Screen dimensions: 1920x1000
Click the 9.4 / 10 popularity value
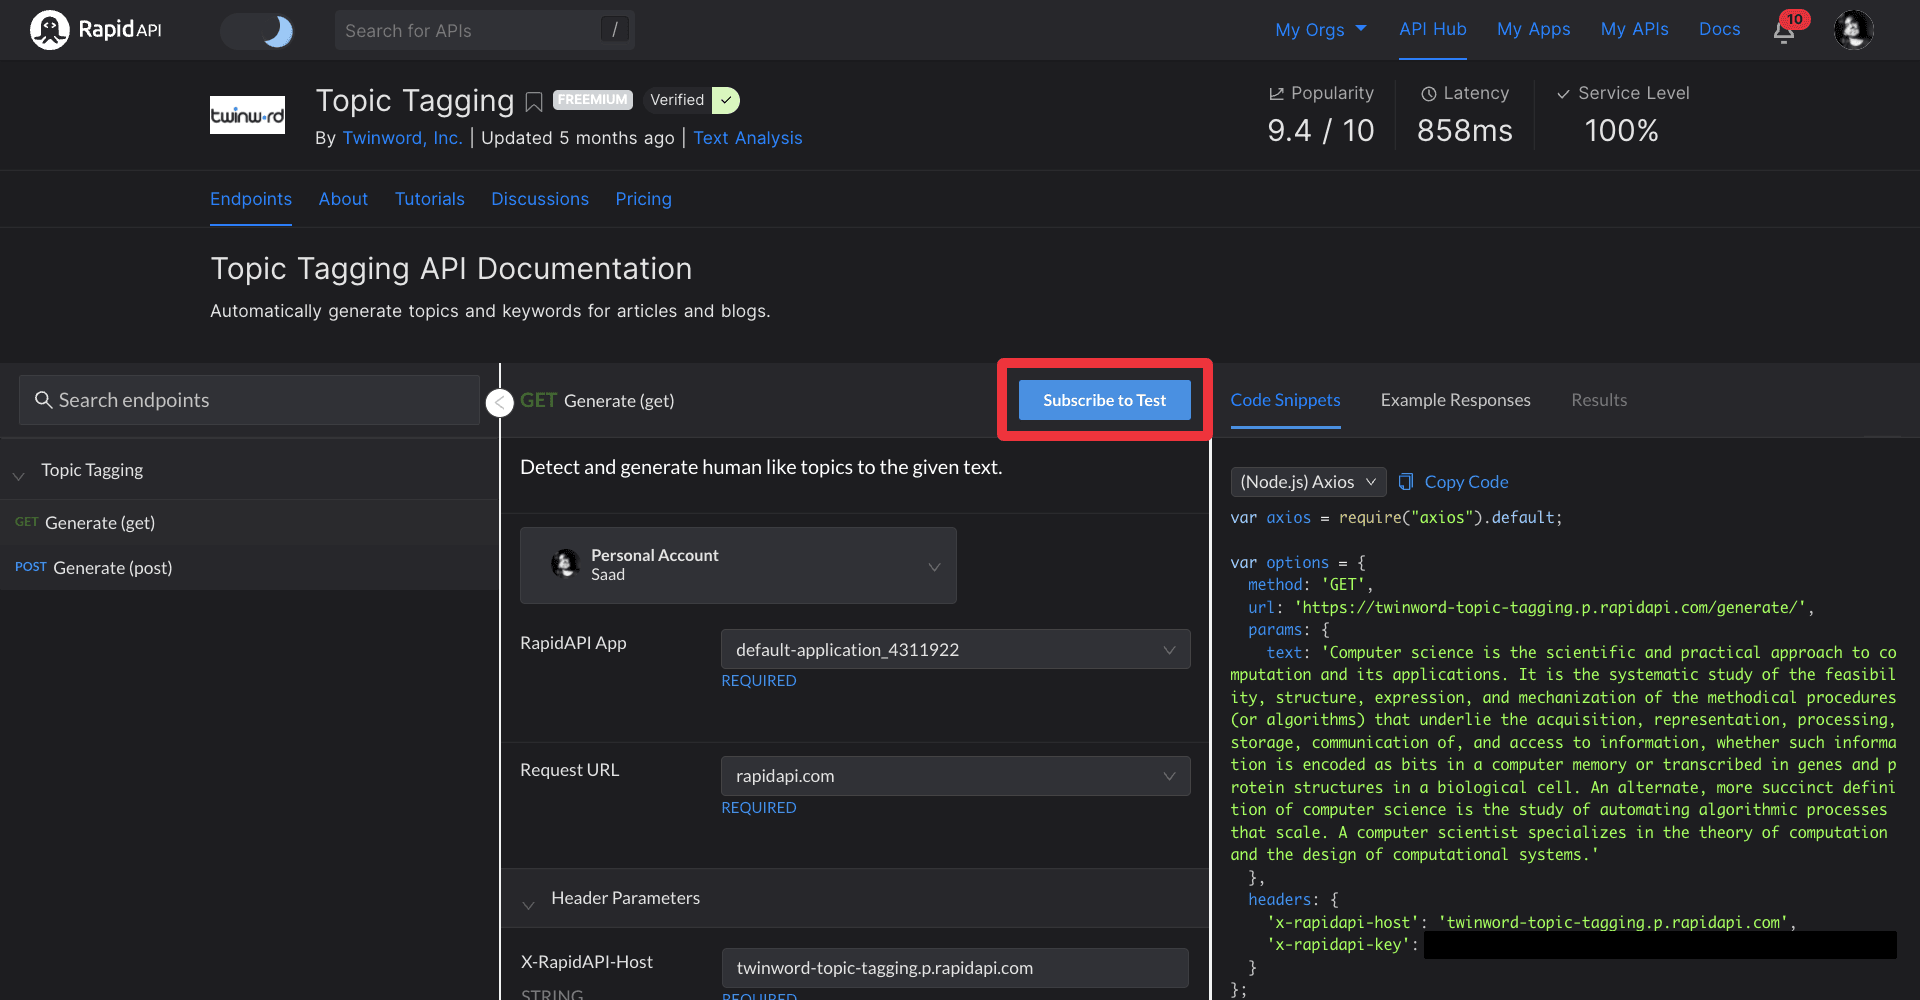click(x=1321, y=130)
